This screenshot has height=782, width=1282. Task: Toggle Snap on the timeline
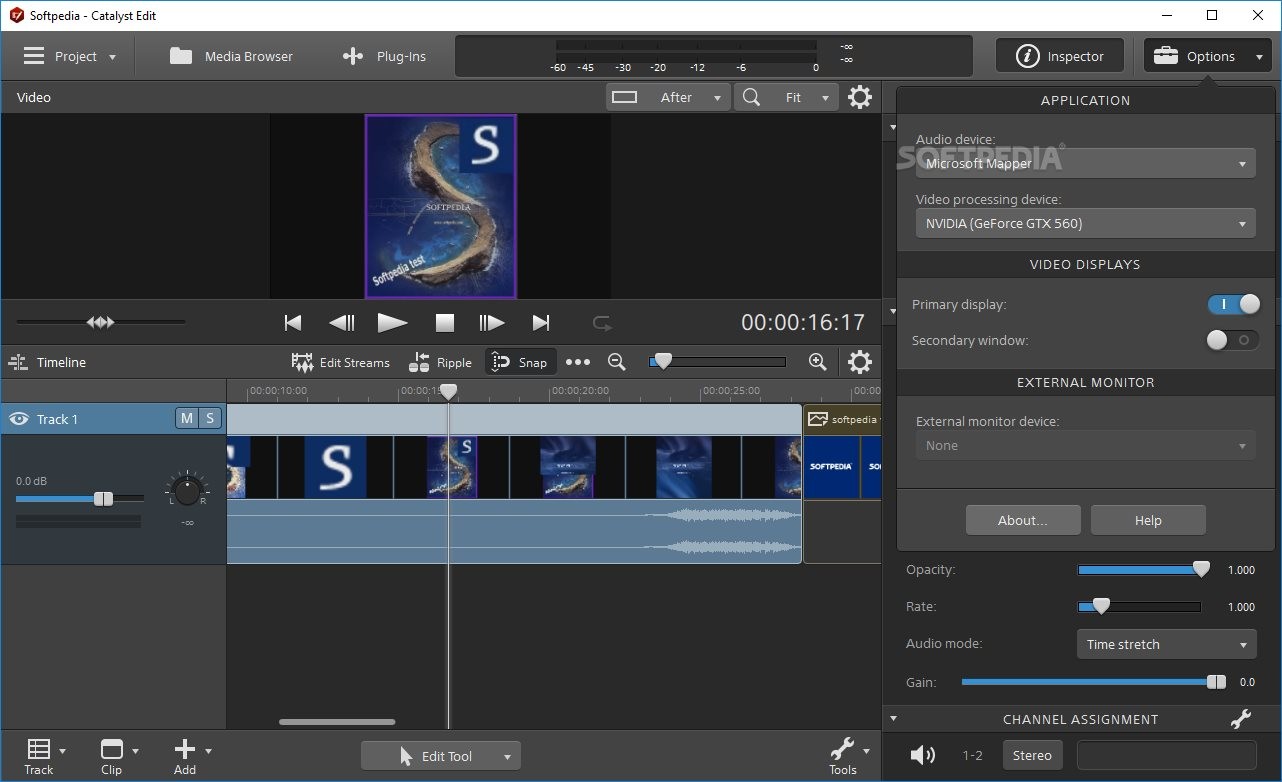(x=519, y=362)
